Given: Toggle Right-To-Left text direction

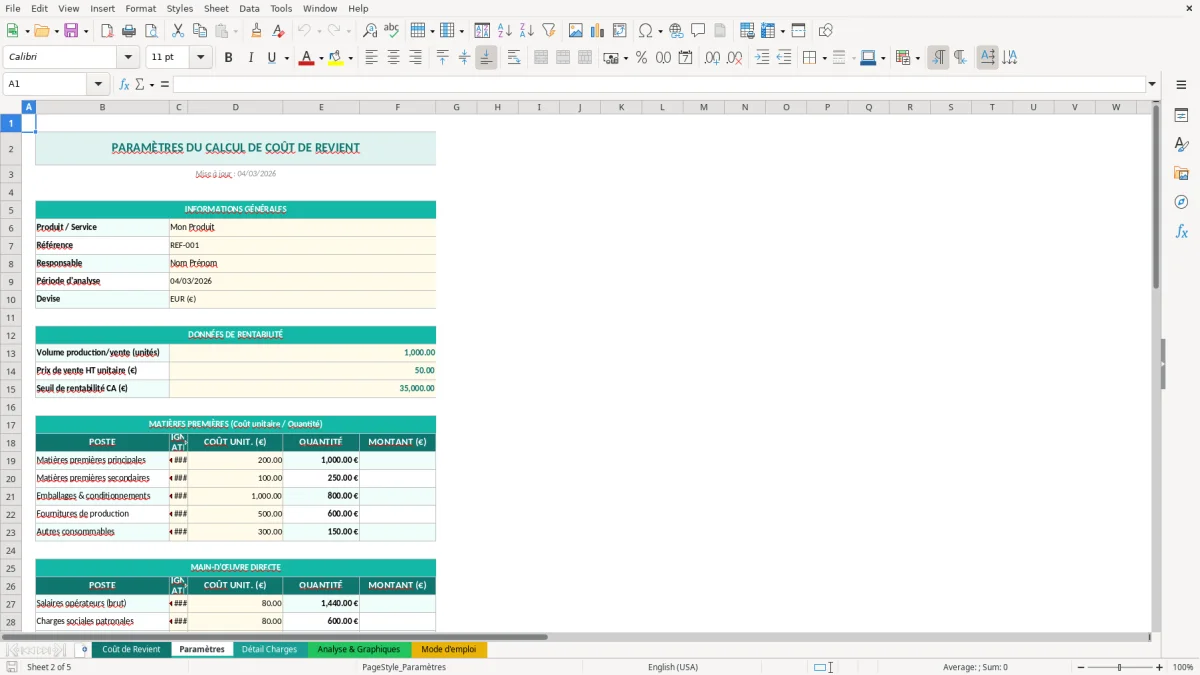Looking at the screenshot, I should pyautogui.click(x=960, y=58).
